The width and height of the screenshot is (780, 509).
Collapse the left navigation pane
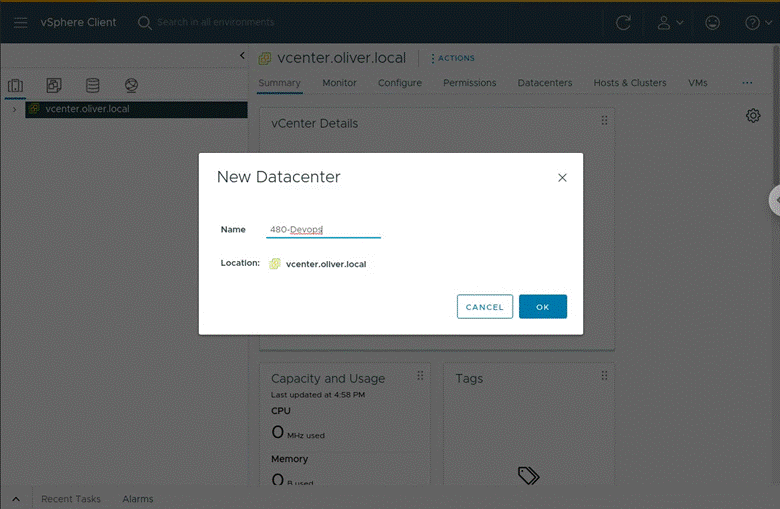(242, 55)
